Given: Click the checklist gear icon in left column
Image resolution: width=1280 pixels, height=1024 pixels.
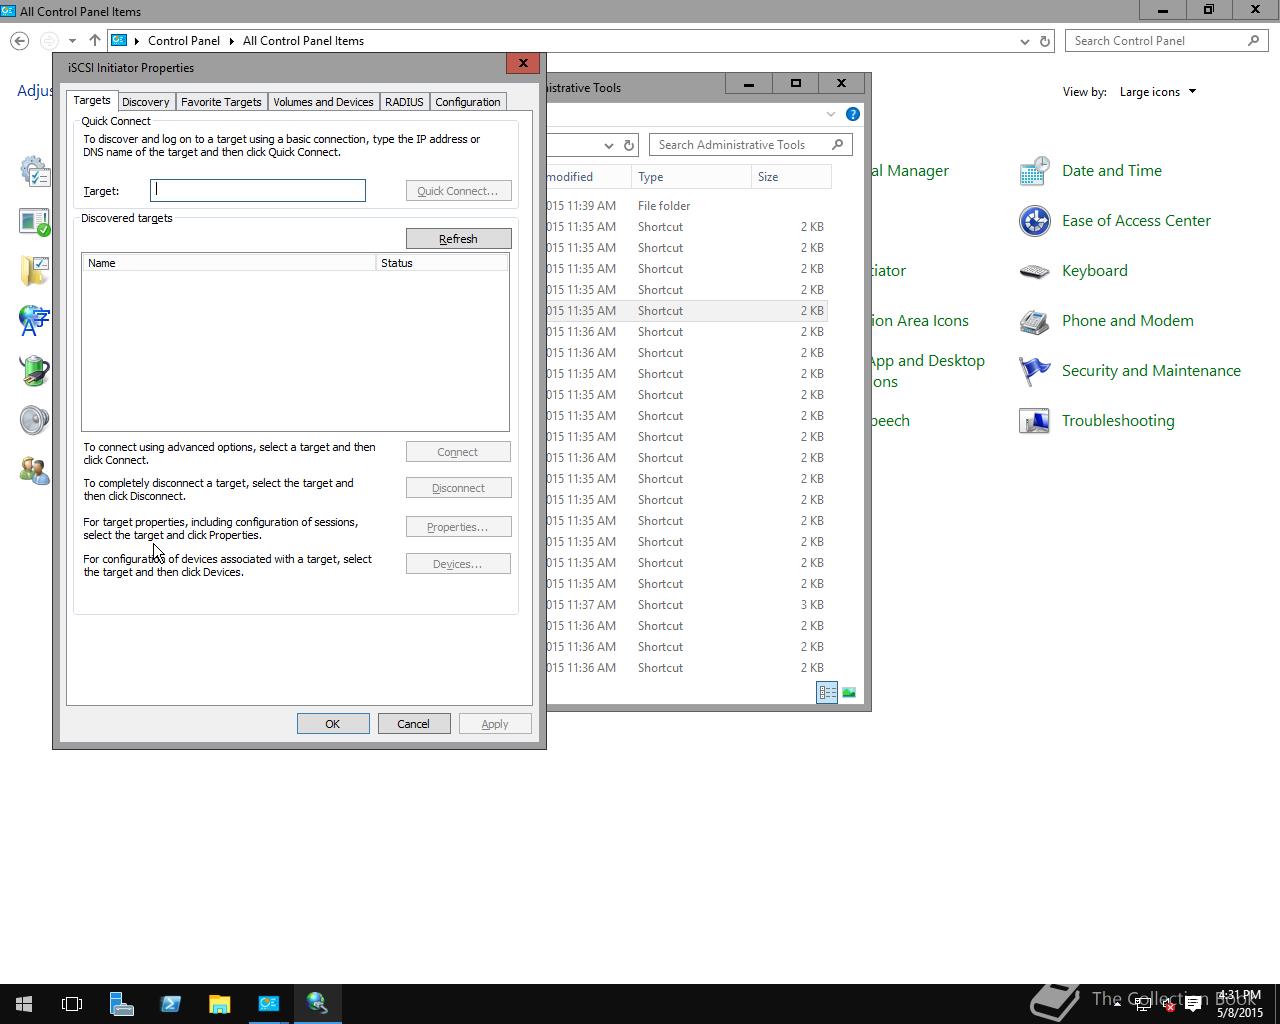Looking at the screenshot, I should coord(34,171).
